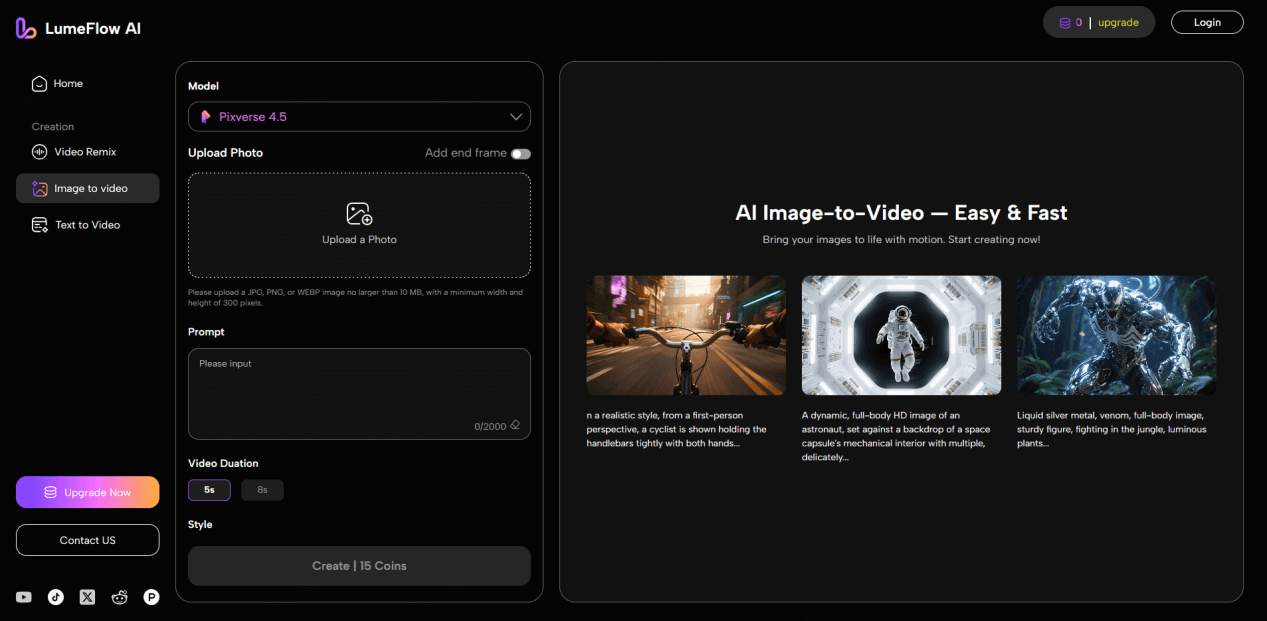
Task: Click the Video Remix waveform icon
Action: coord(39,152)
